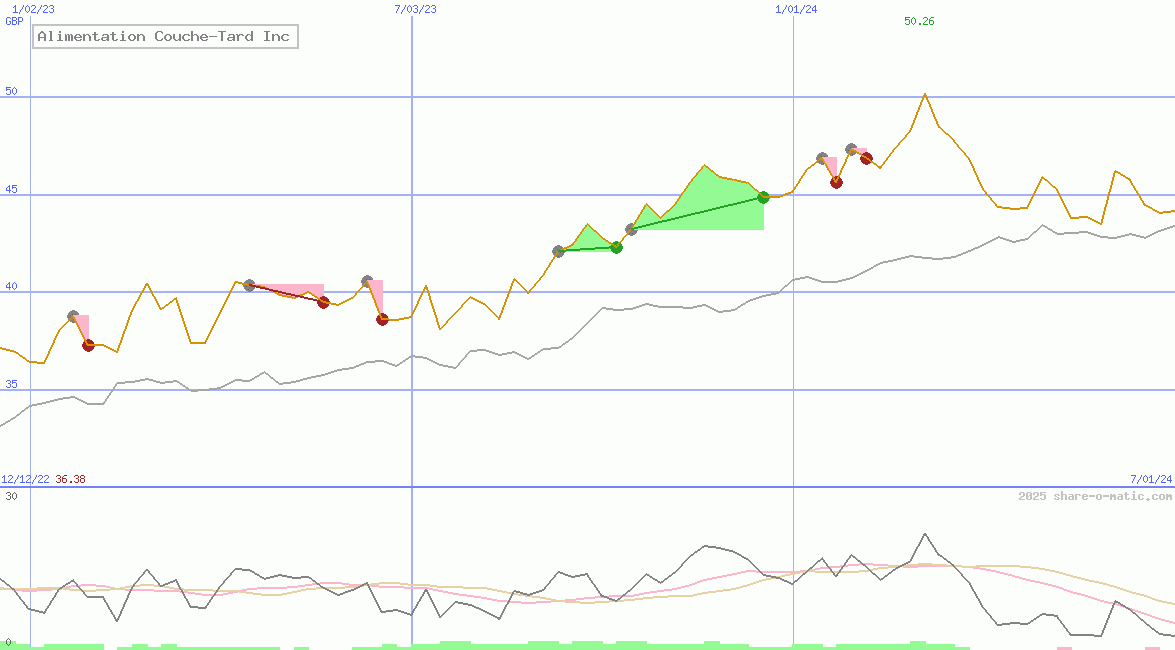Click the Alimentation Couche-Tard Inc title box

(x=165, y=37)
